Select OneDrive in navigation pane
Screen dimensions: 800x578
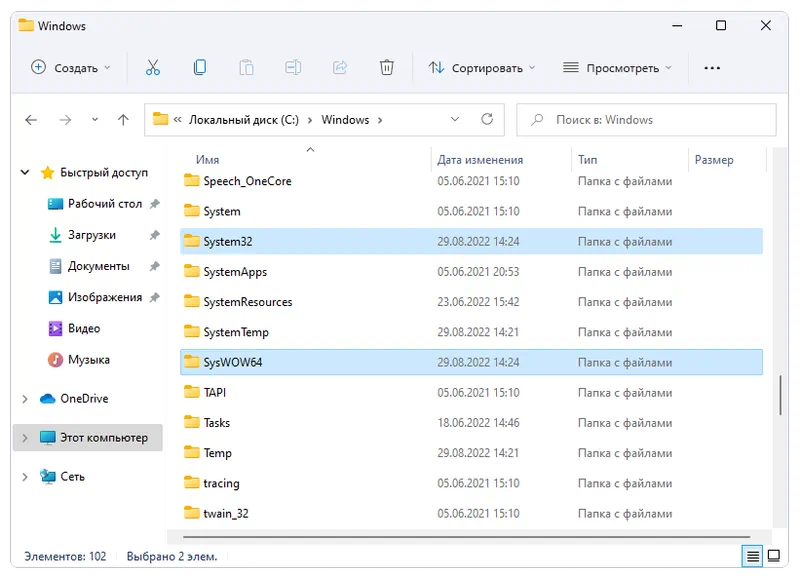84,398
